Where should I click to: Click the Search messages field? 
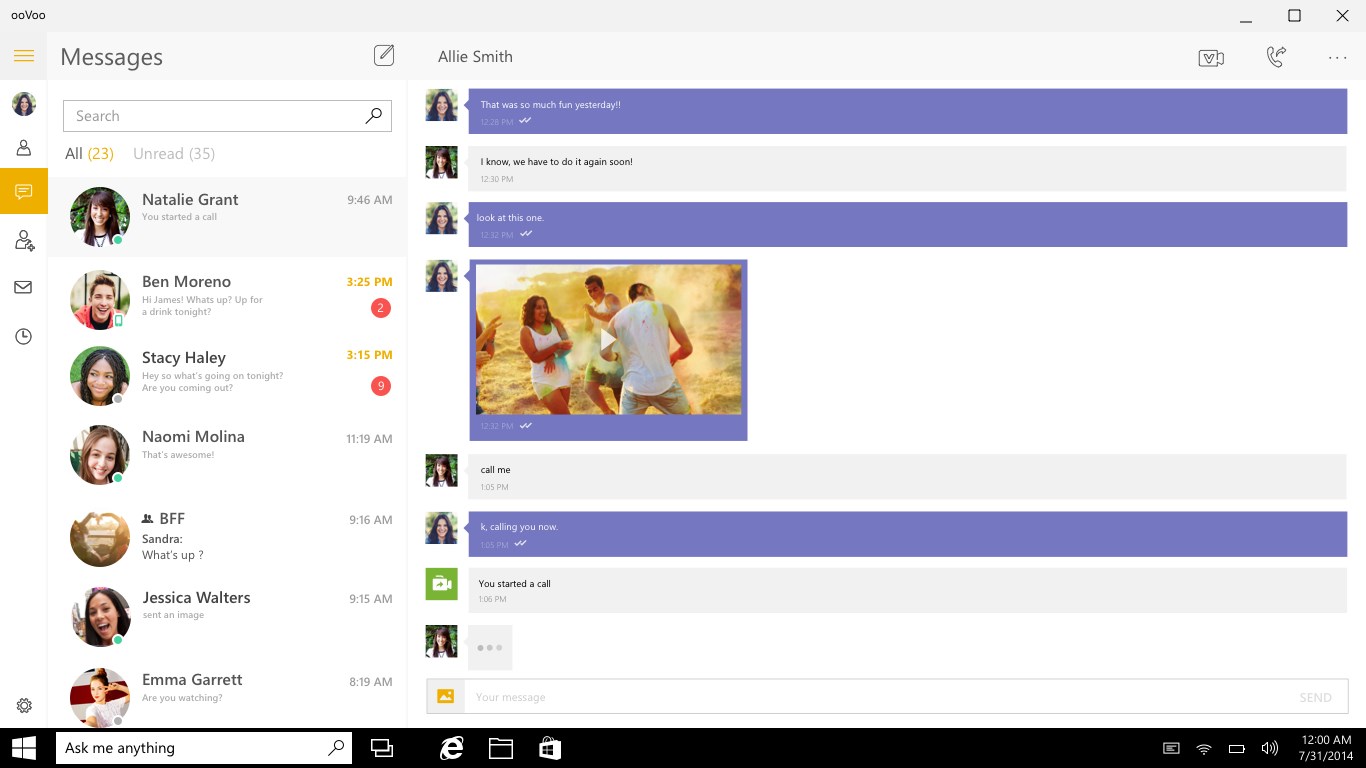227,116
